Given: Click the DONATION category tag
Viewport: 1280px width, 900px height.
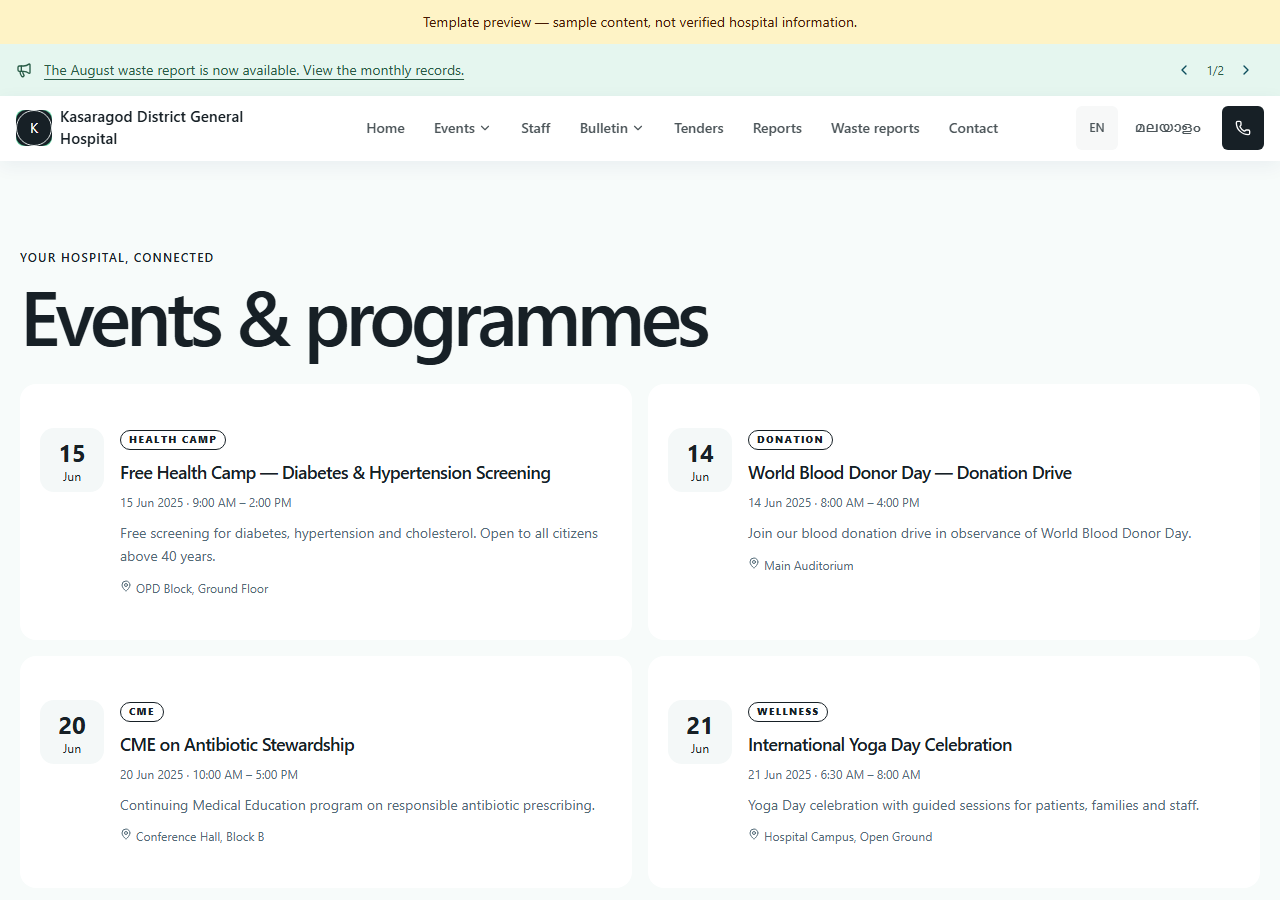Looking at the screenshot, I should click(x=790, y=440).
